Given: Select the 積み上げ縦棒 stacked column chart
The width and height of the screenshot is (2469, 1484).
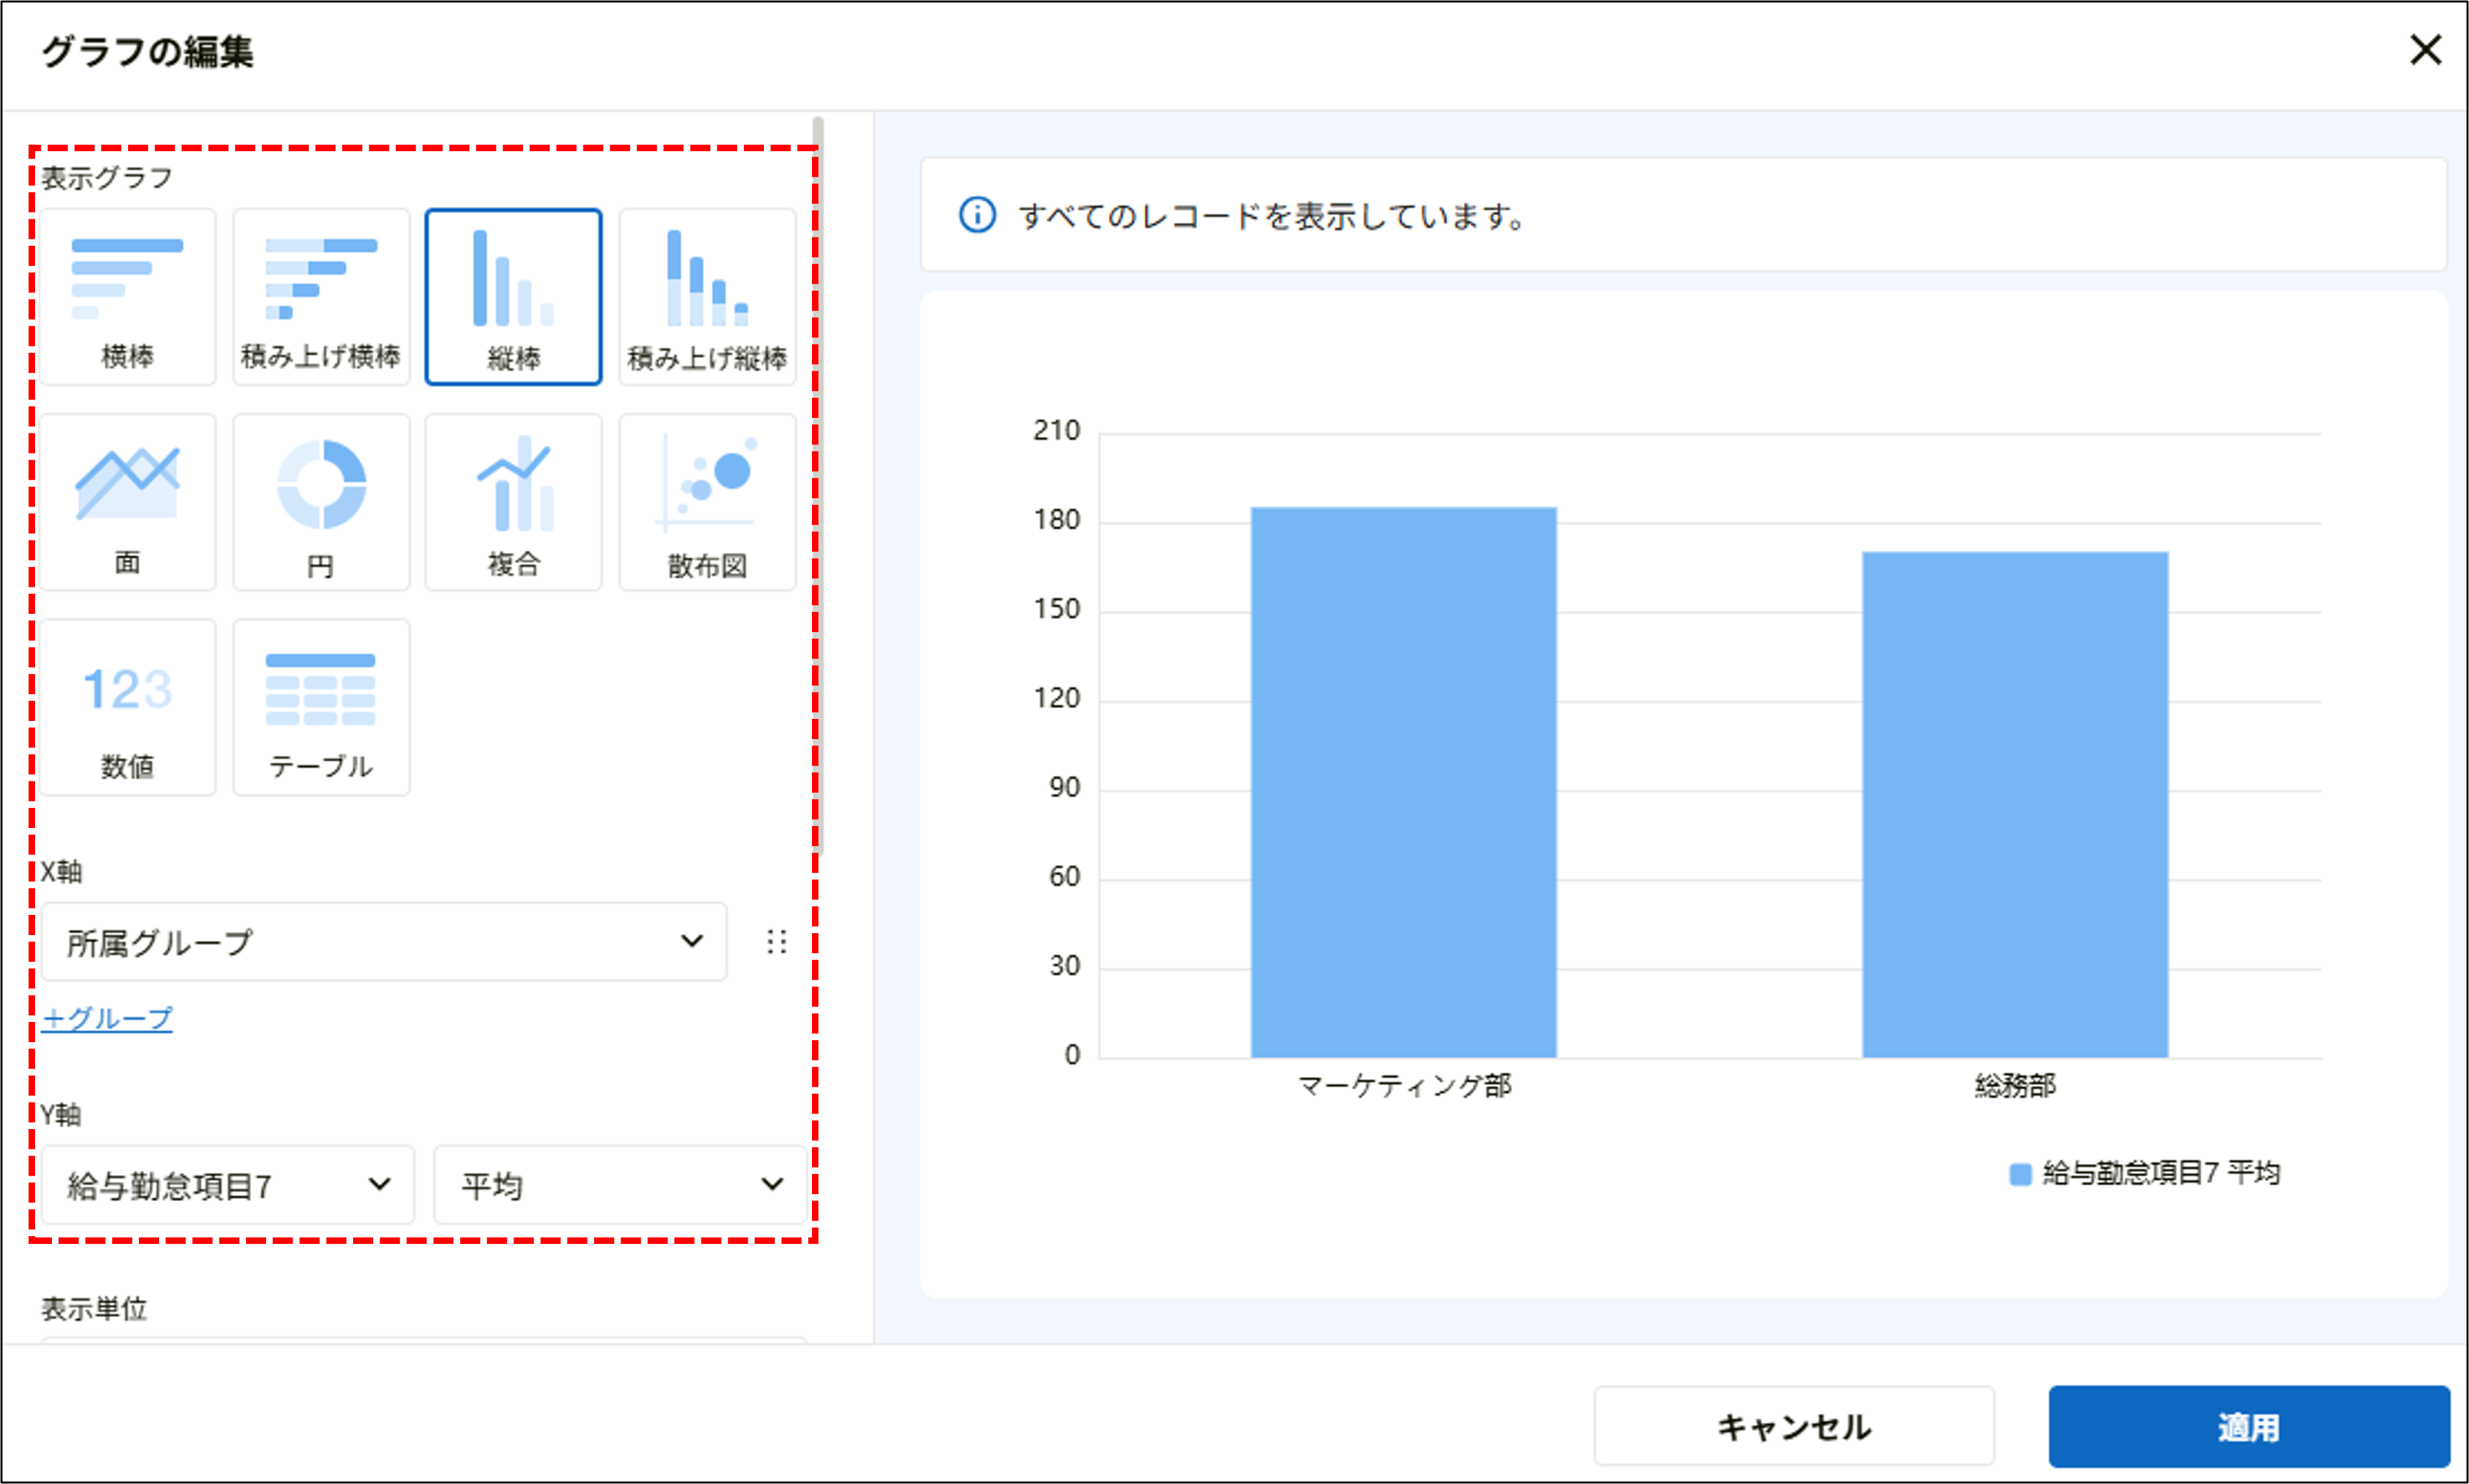Looking at the screenshot, I should pyautogui.click(x=707, y=295).
